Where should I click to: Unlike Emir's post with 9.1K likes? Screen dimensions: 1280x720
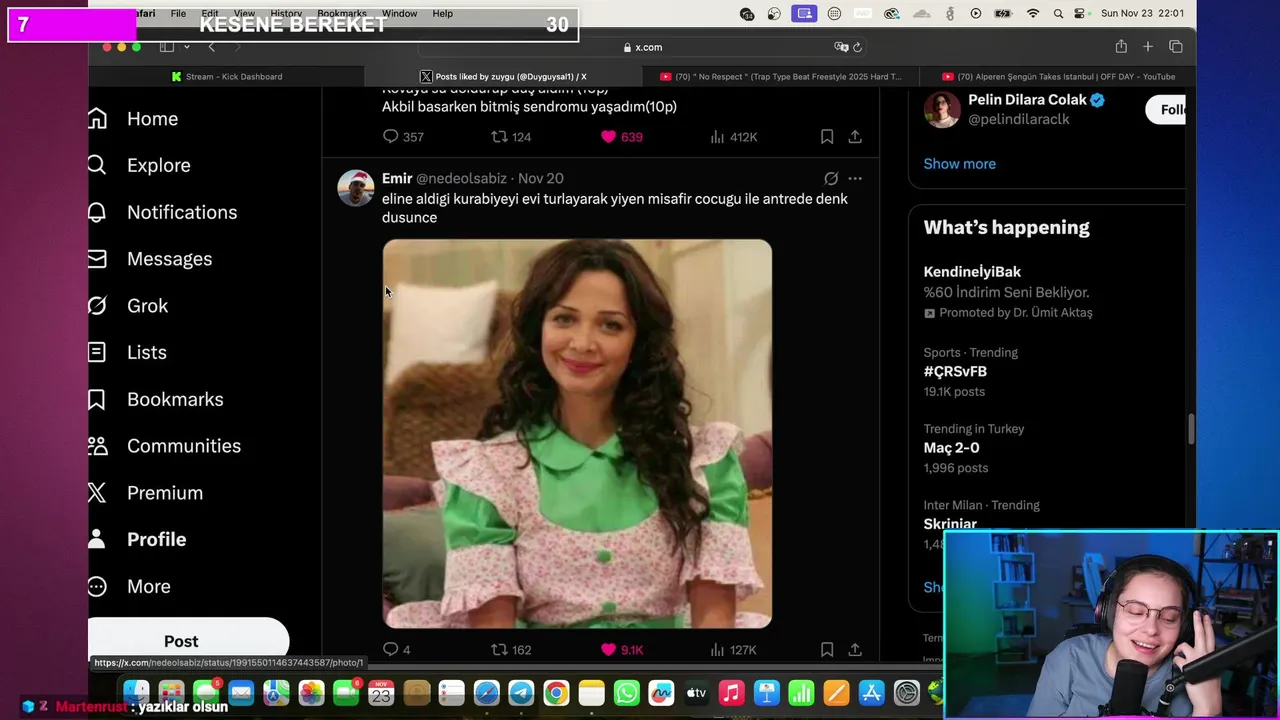coord(621,649)
